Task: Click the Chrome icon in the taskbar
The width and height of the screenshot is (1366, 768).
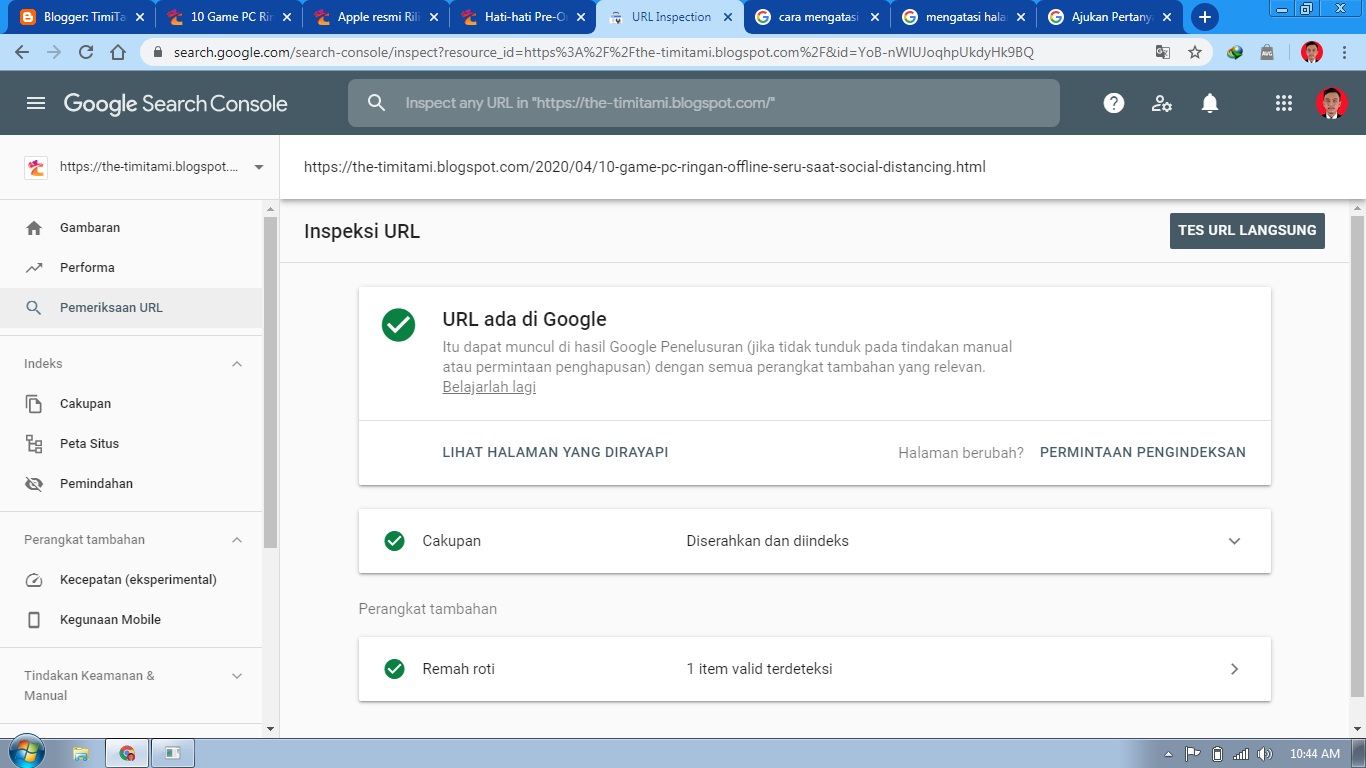Action: coord(127,753)
